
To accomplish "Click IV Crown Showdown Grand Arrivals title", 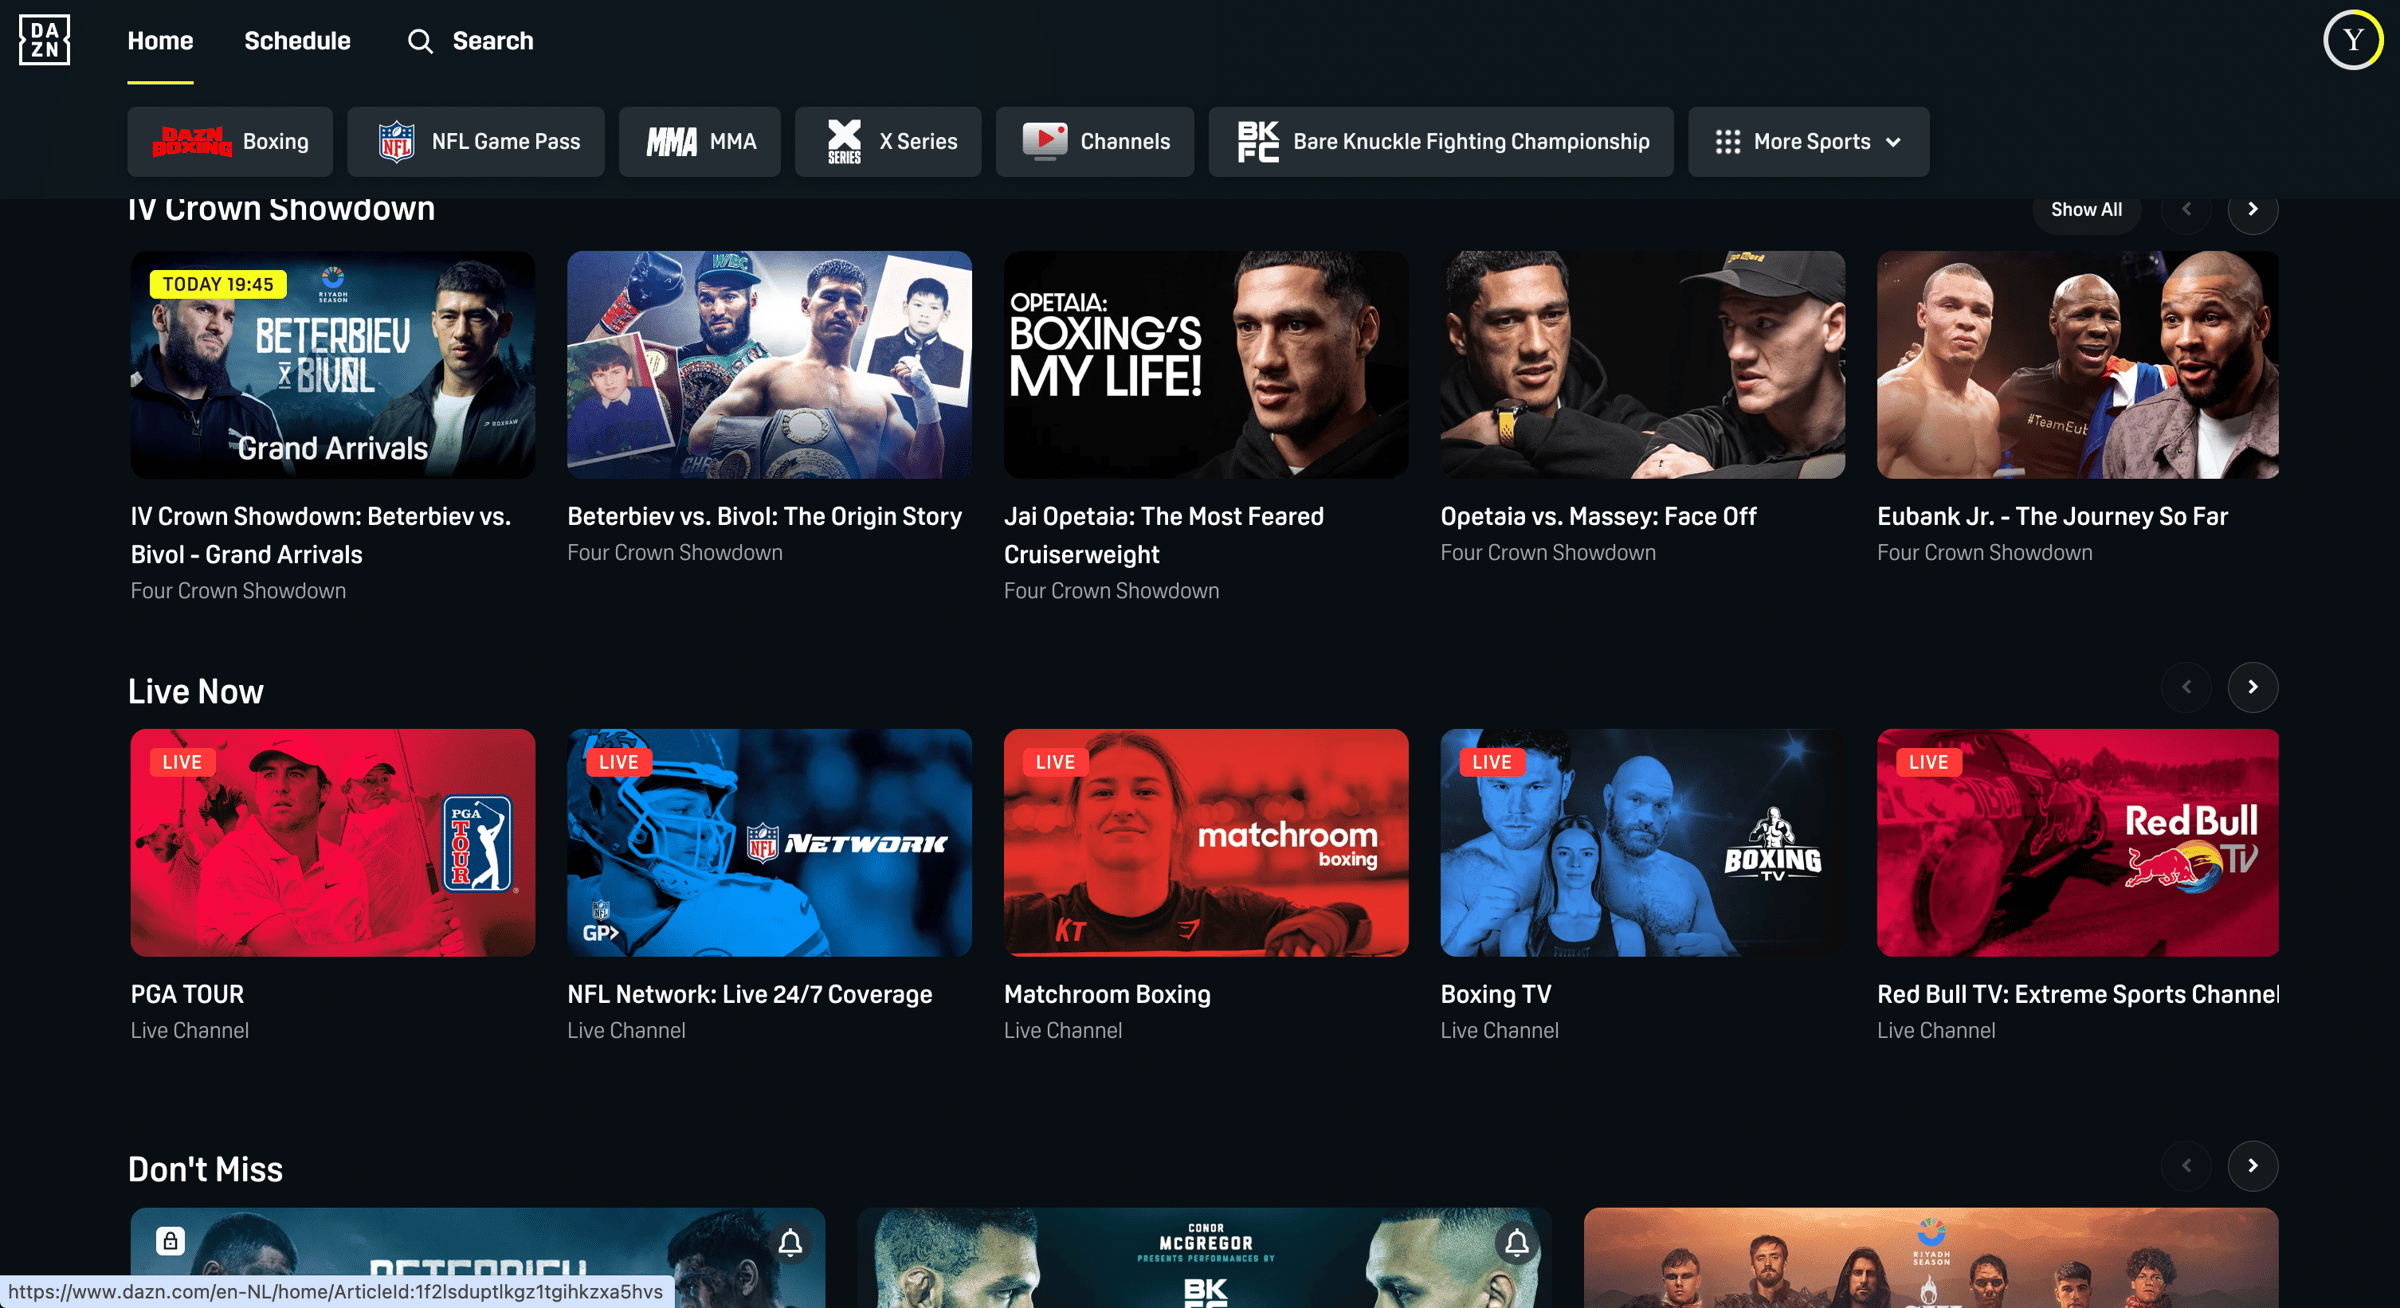I will (321, 535).
